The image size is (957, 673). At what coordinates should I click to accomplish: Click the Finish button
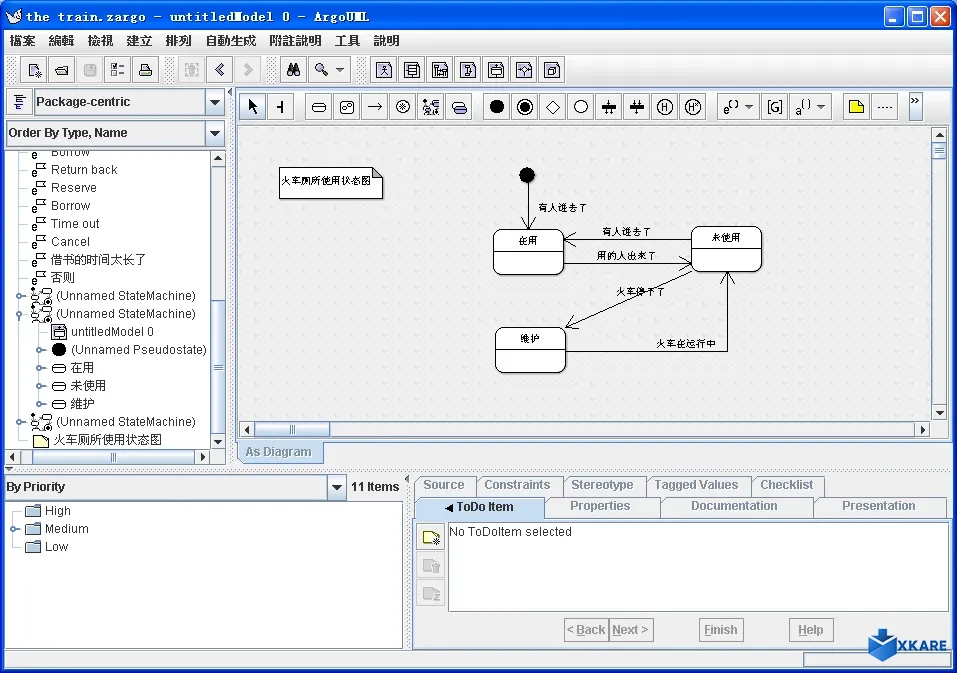(721, 630)
